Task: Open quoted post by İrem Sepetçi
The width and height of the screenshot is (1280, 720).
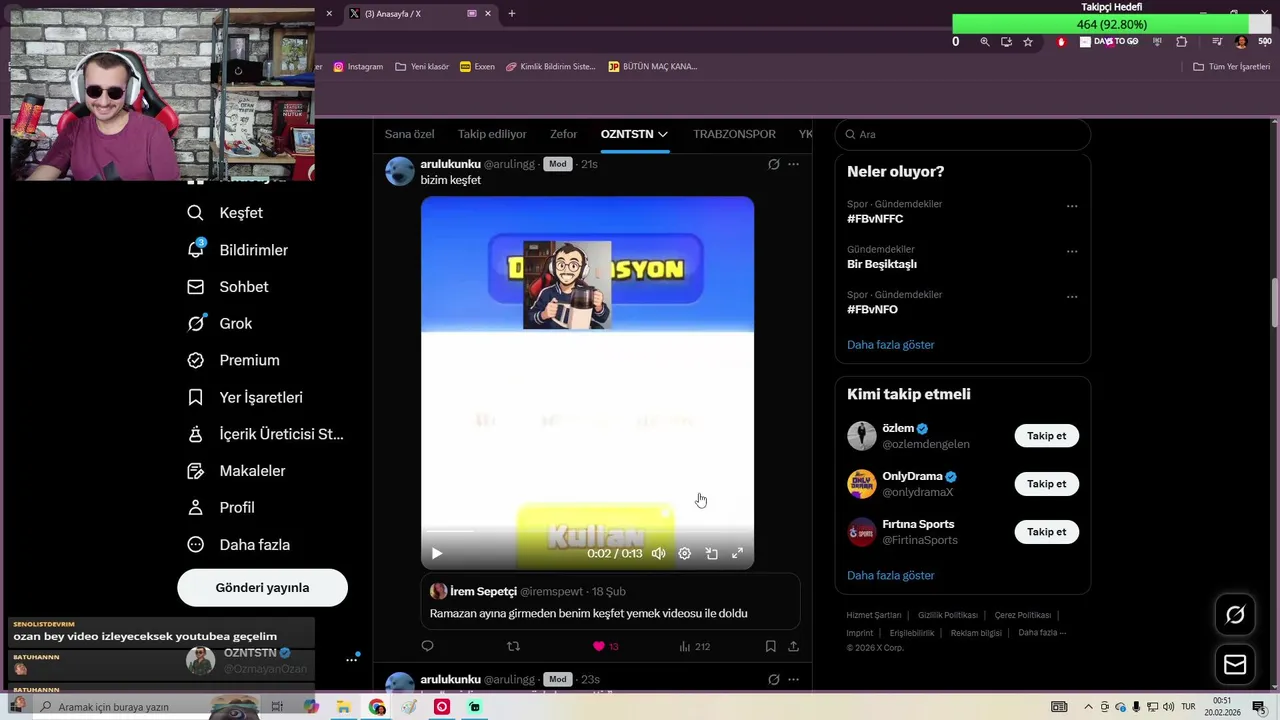Action: click(610, 602)
